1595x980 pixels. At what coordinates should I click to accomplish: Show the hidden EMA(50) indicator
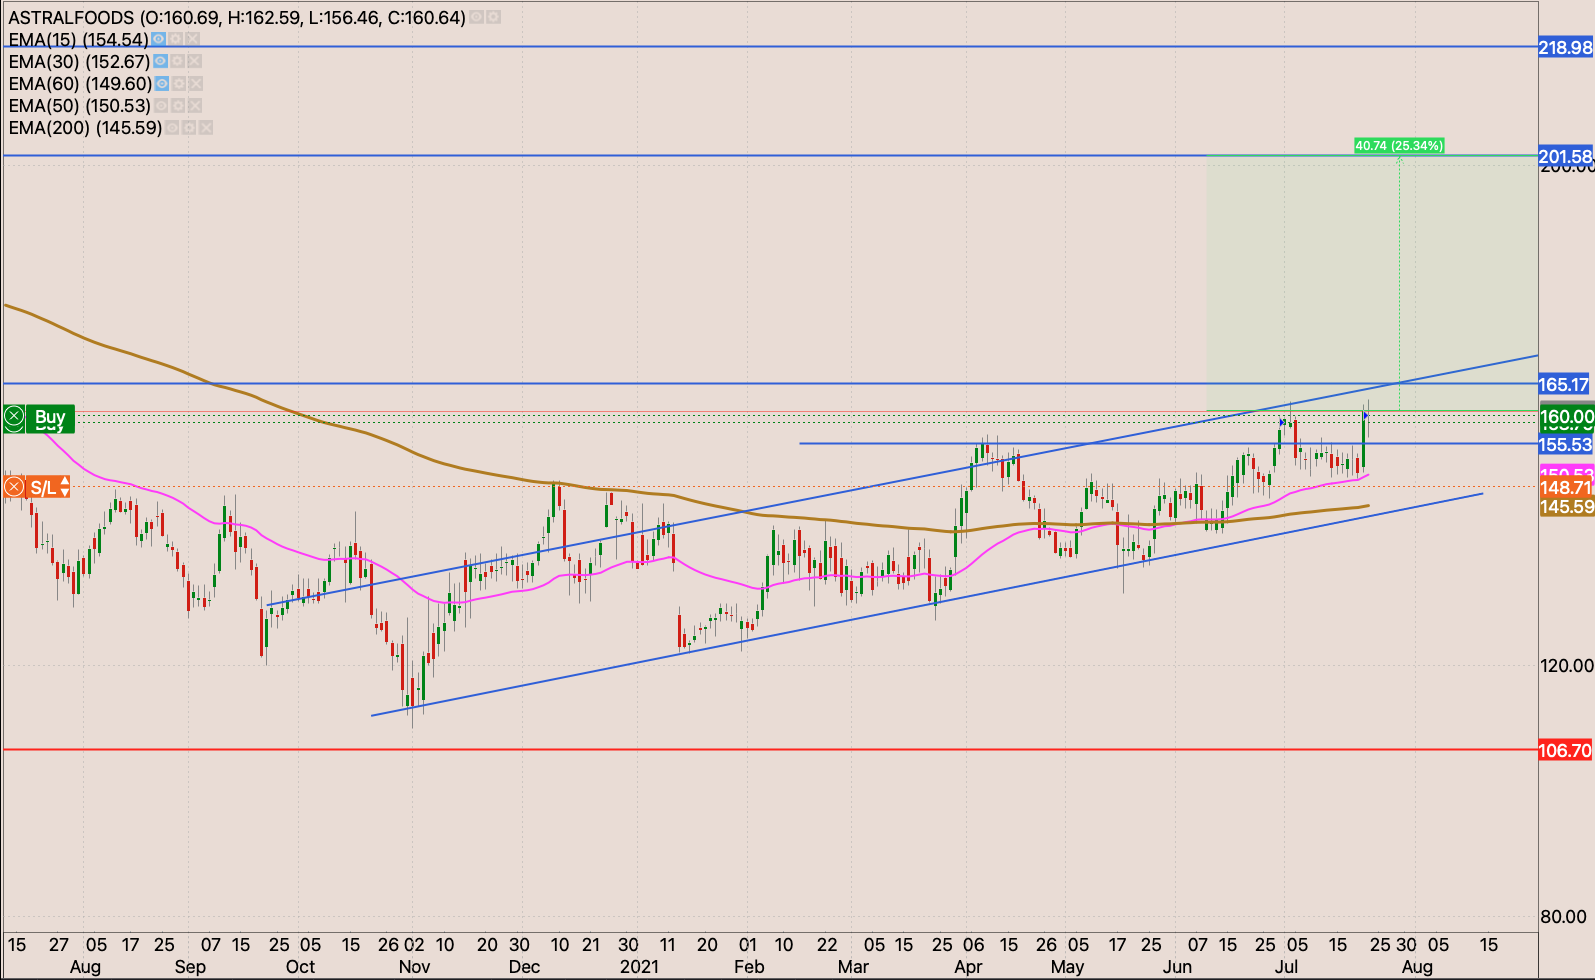pos(160,106)
